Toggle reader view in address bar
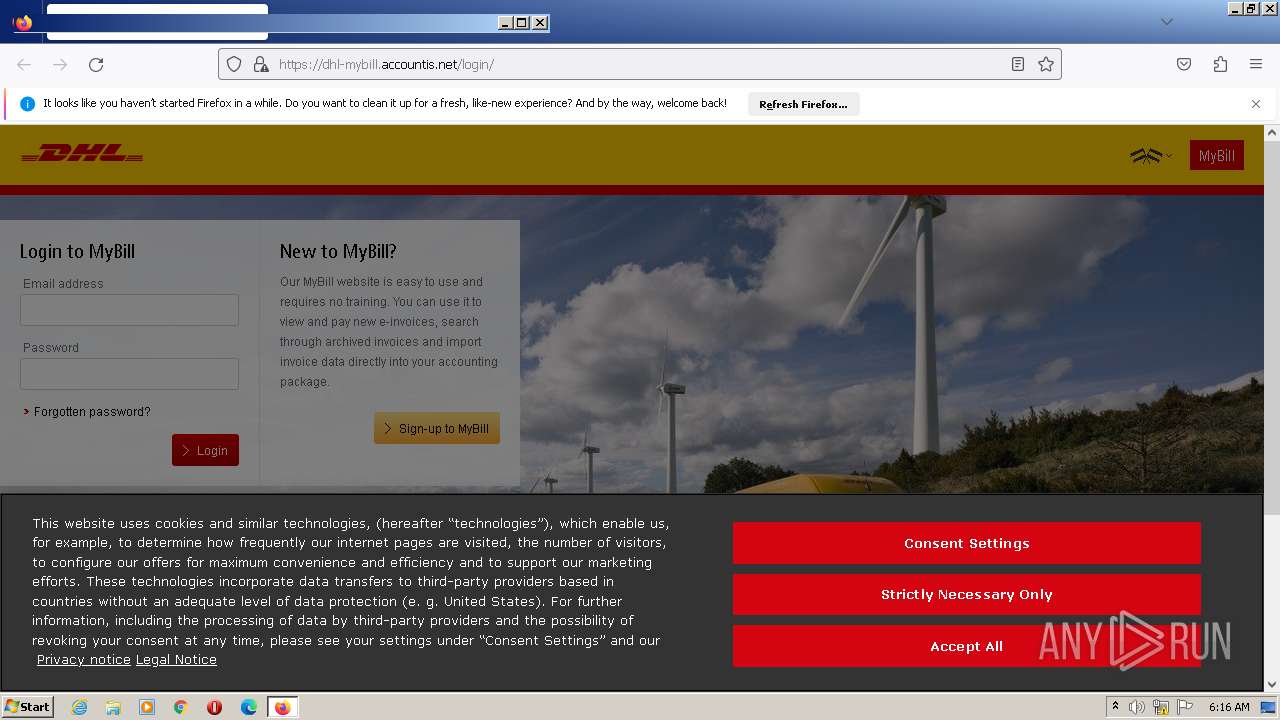The image size is (1280, 720). 1018,64
